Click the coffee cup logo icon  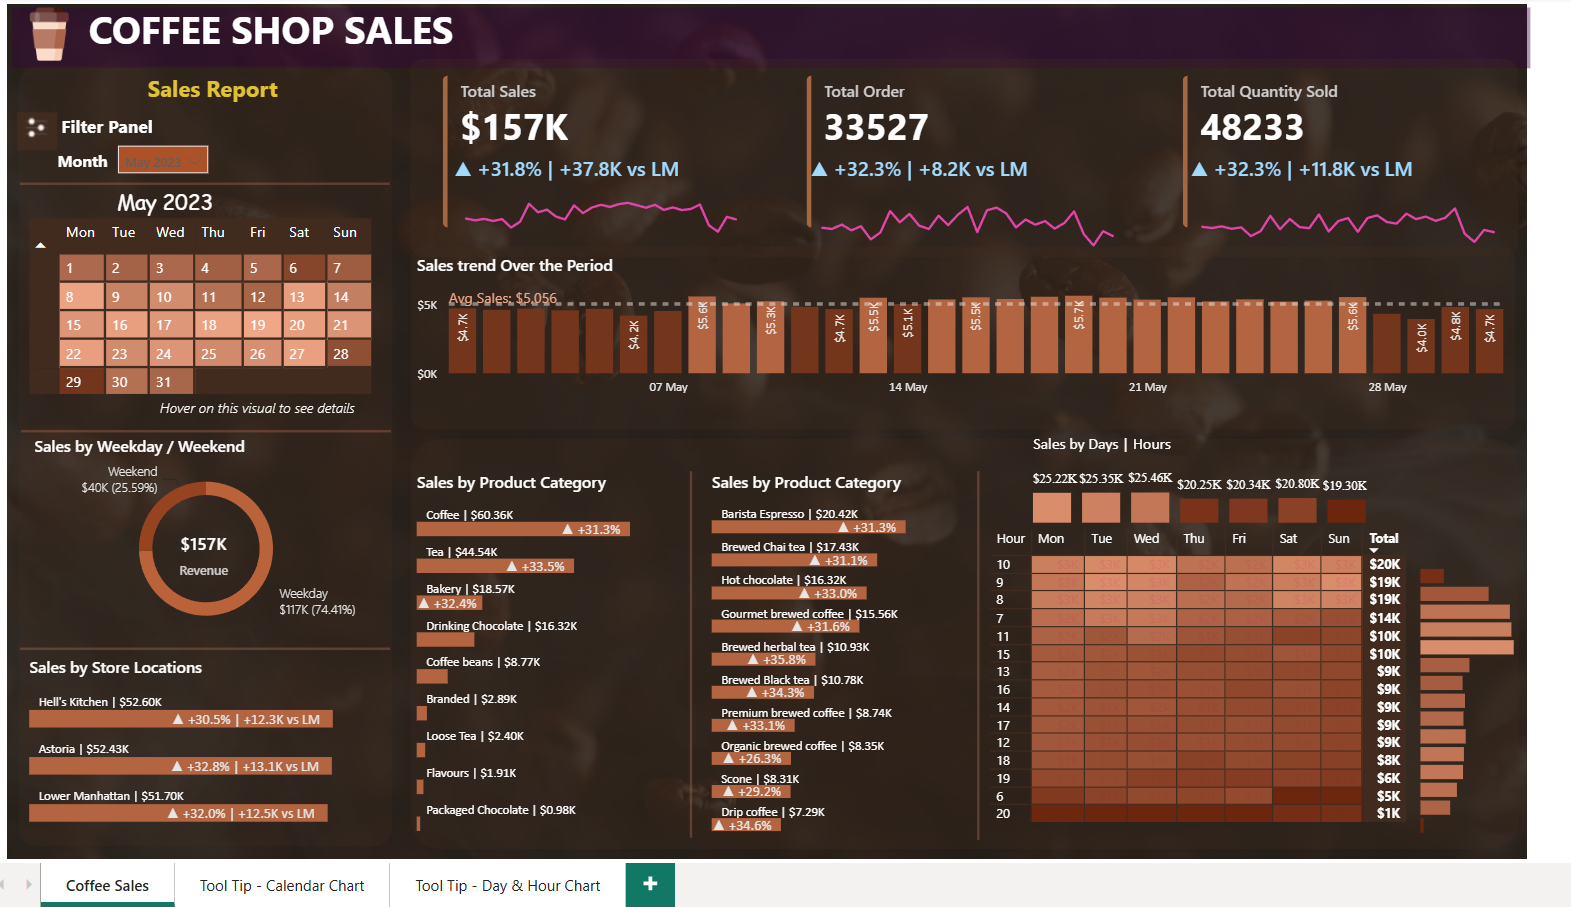pyautogui.click(x=49, y=33)
